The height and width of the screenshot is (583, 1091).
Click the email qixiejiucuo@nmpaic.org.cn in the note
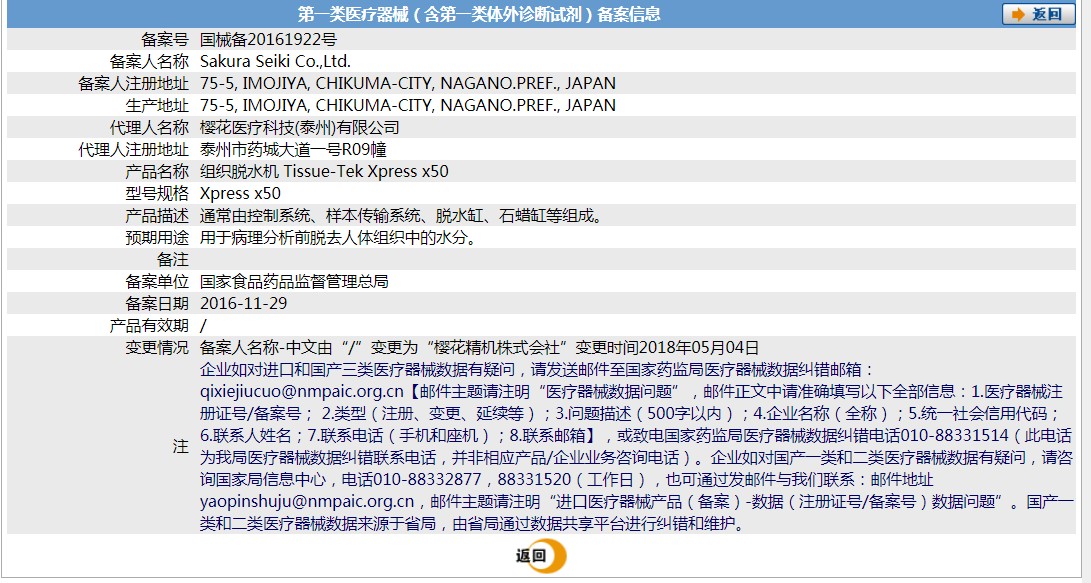tap(301, 392)
